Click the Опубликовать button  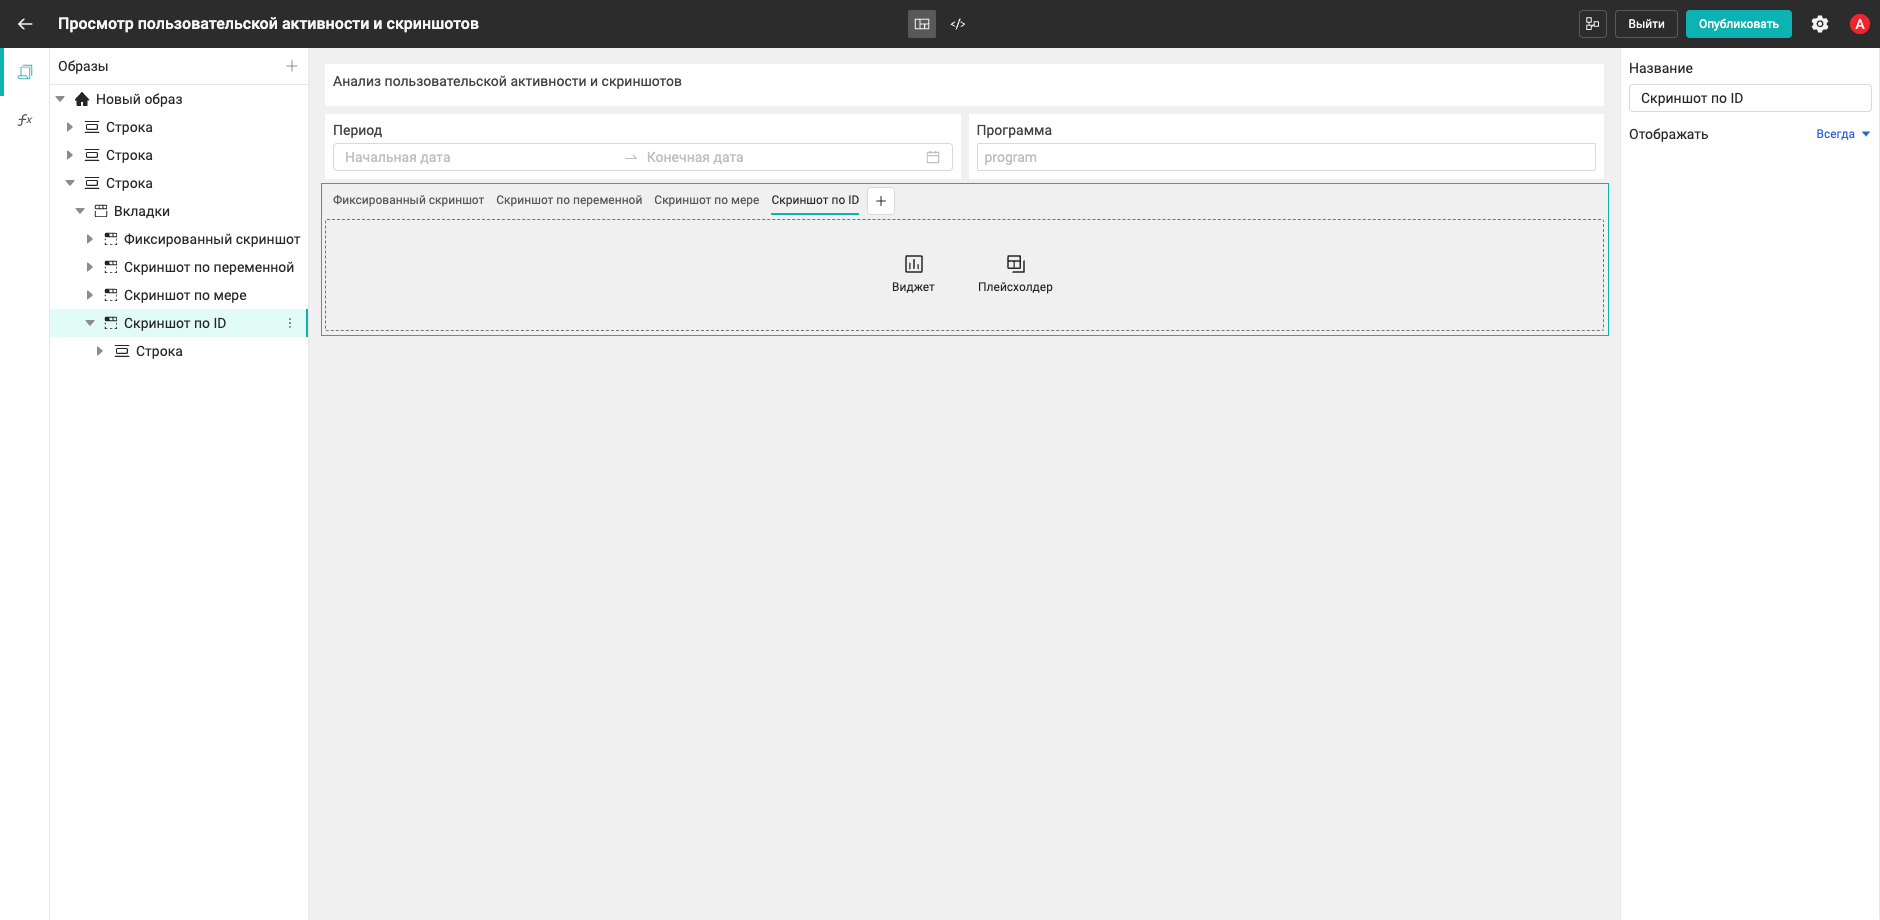(1738, 24)
